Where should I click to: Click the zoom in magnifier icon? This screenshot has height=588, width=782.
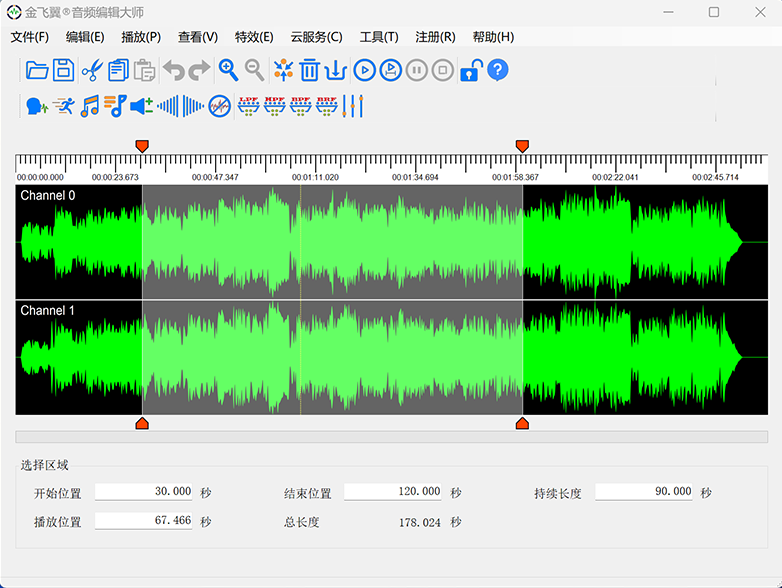point(229,70)
